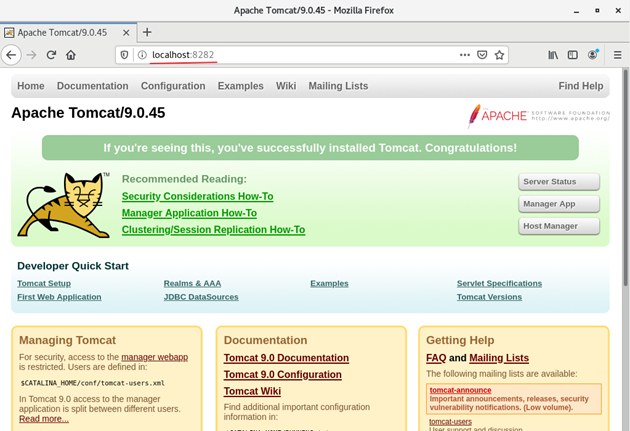Click Developer Quick Start heading

[73, 266]
